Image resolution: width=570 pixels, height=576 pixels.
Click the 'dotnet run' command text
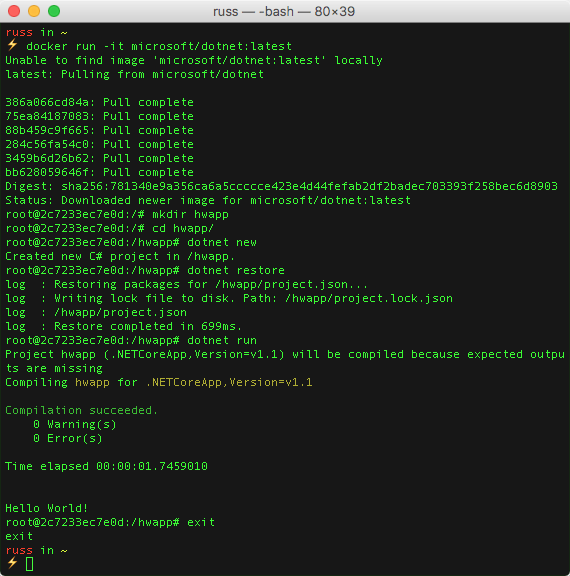[x=222, y=340]
